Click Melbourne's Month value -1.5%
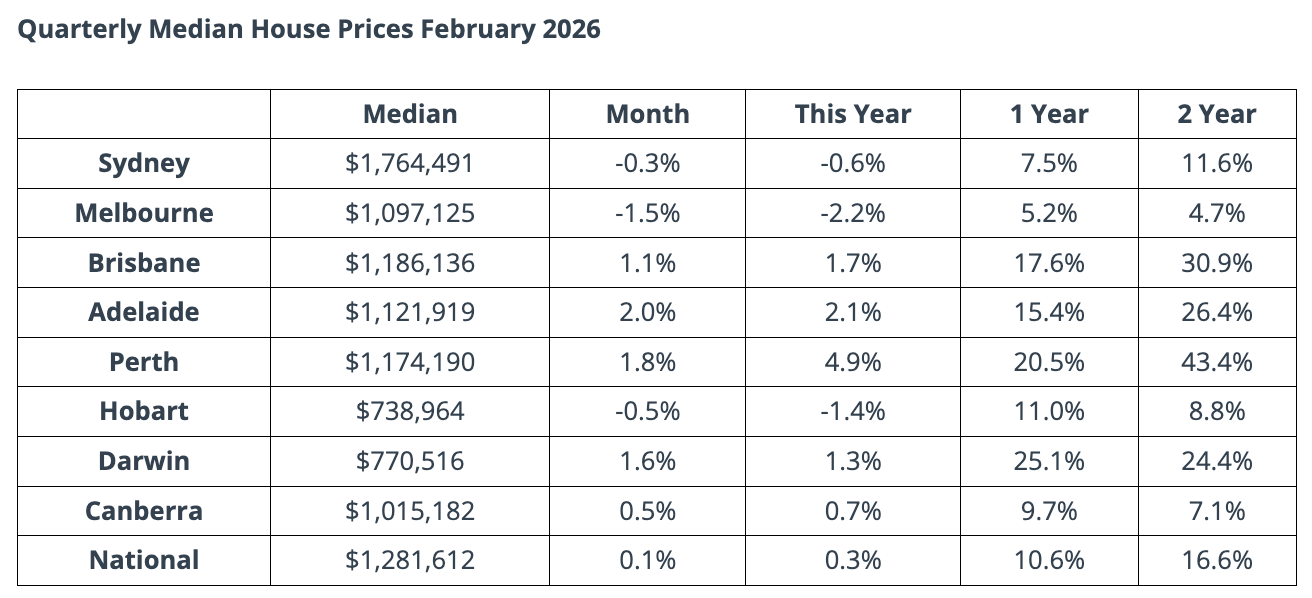Screen dimensions: 1312x598 pos(647,213)
